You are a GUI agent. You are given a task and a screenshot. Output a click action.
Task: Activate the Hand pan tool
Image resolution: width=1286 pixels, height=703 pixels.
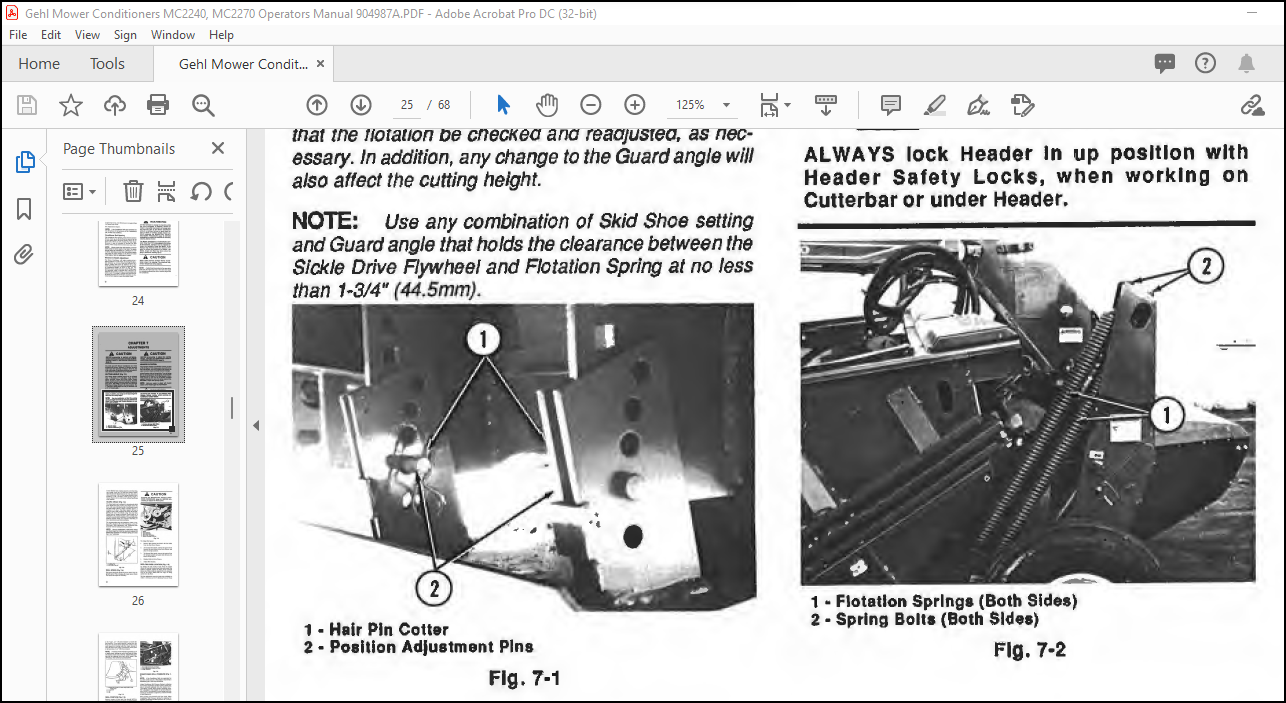(x=547, y=105)
